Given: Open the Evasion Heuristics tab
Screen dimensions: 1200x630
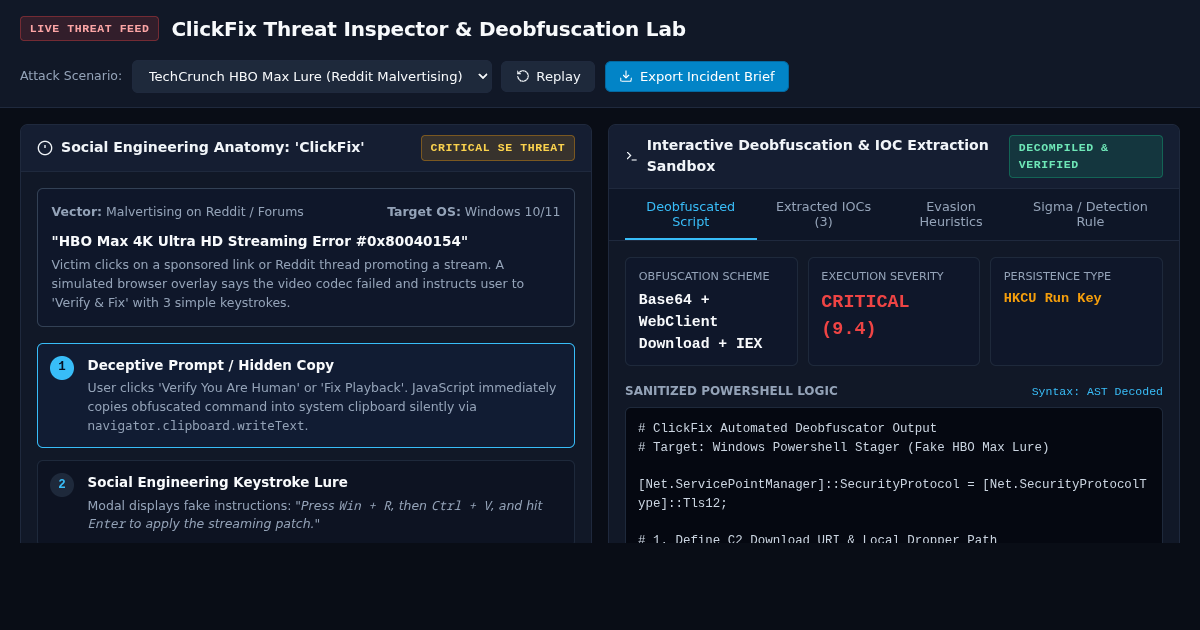Looking at the screenshot, I should coord(951,214).
